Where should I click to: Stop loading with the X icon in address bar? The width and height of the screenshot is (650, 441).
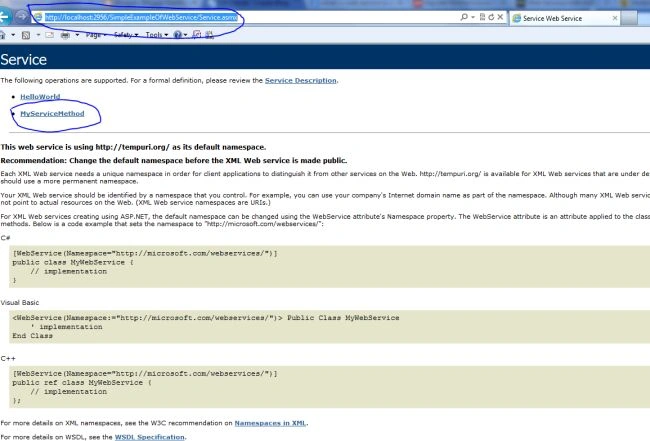[500, 17]
